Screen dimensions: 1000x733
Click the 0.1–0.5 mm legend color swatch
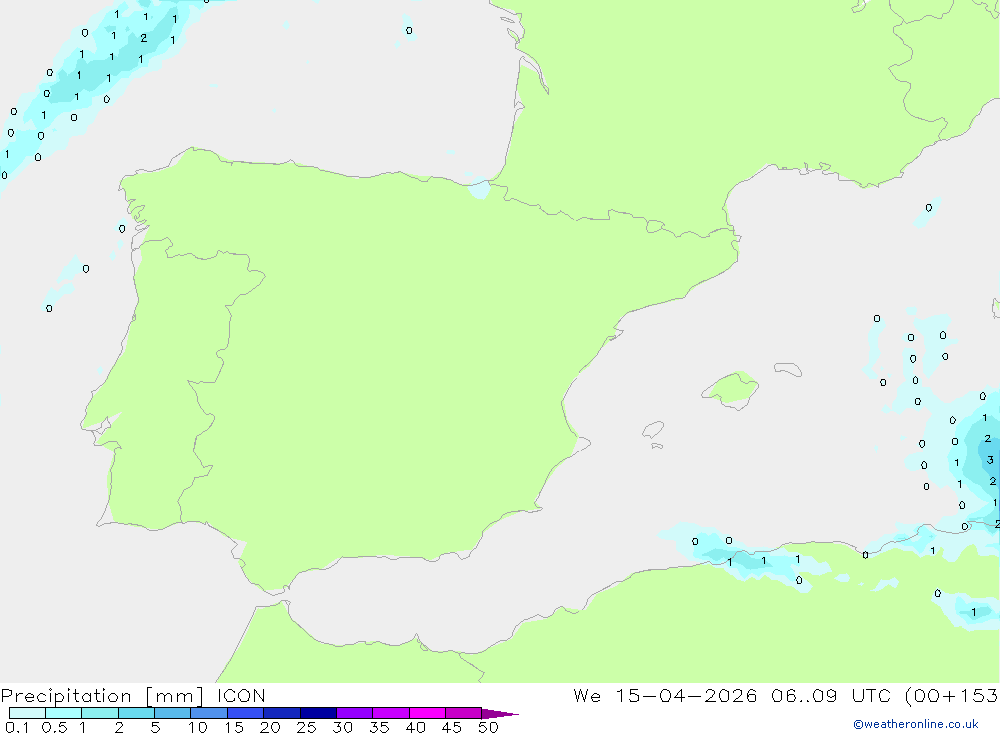pyautogui.click(x=27, y=713)
